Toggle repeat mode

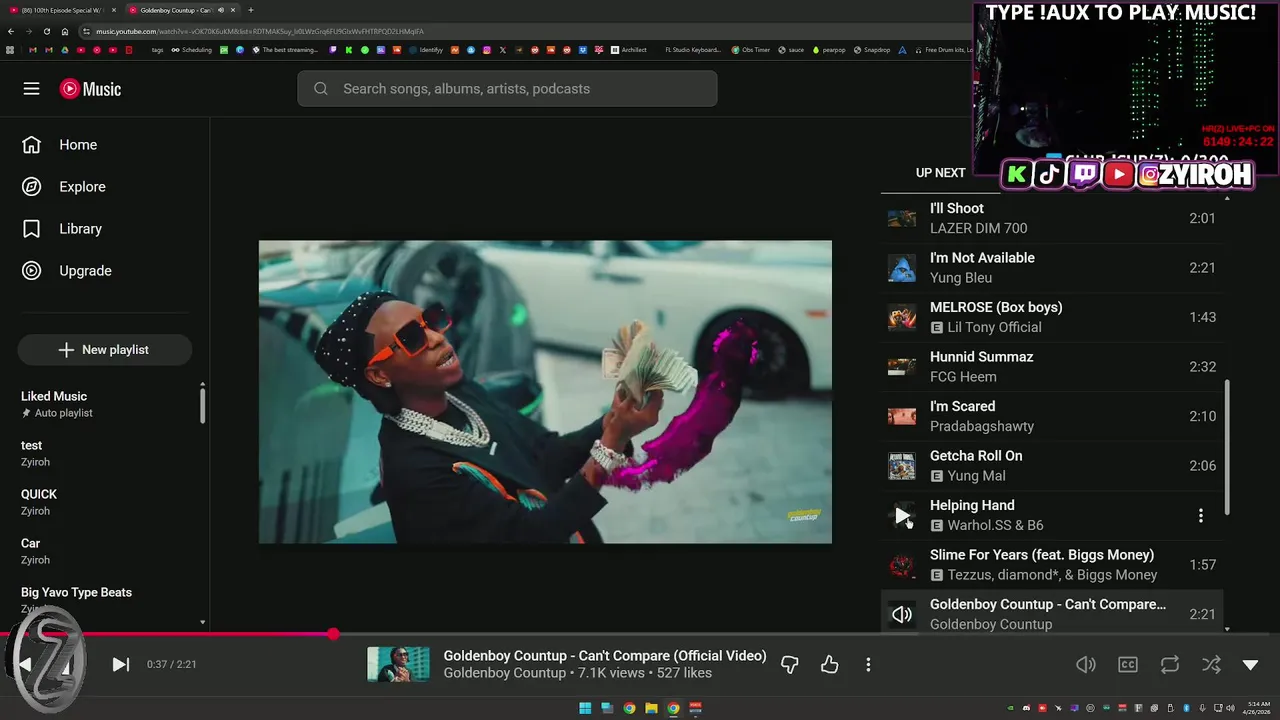pos(1169,665)
